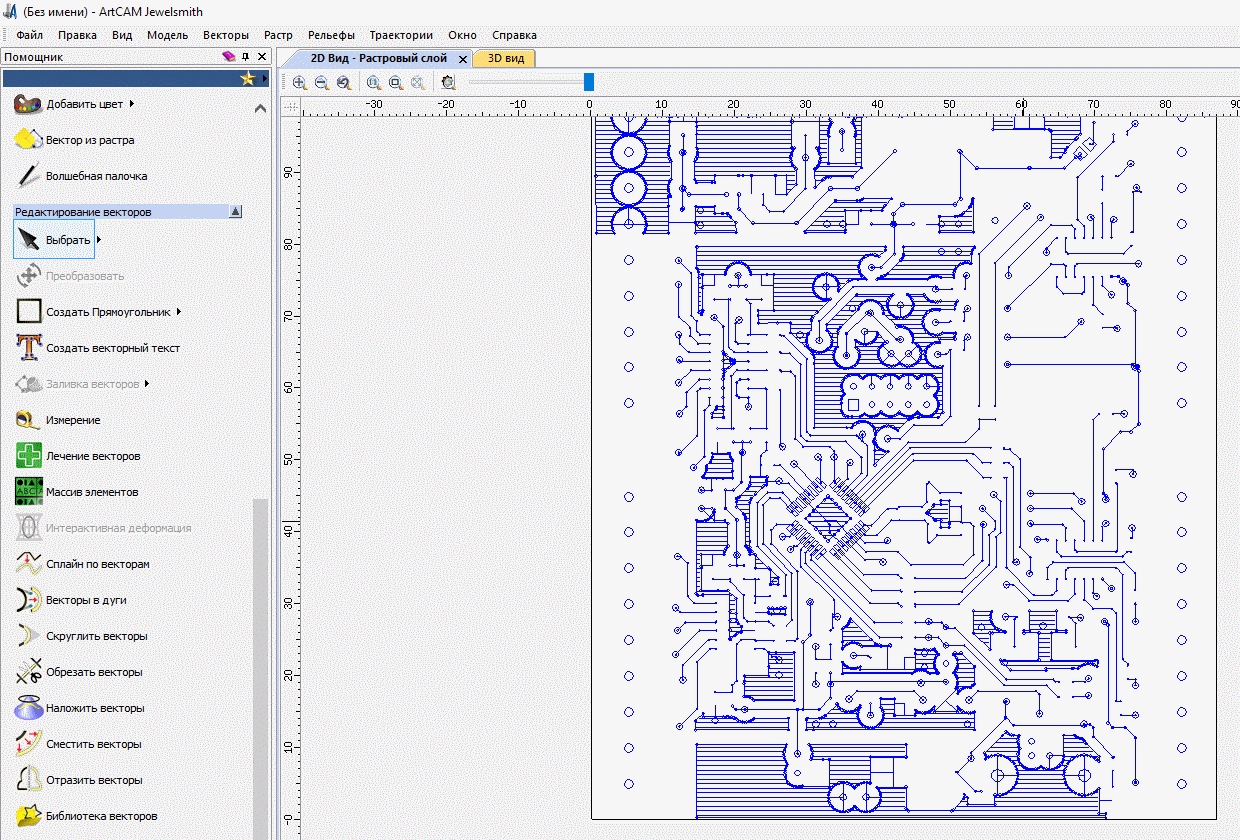
Task: Switch to the 3D вид tab
Action: [x=505, y=58]
